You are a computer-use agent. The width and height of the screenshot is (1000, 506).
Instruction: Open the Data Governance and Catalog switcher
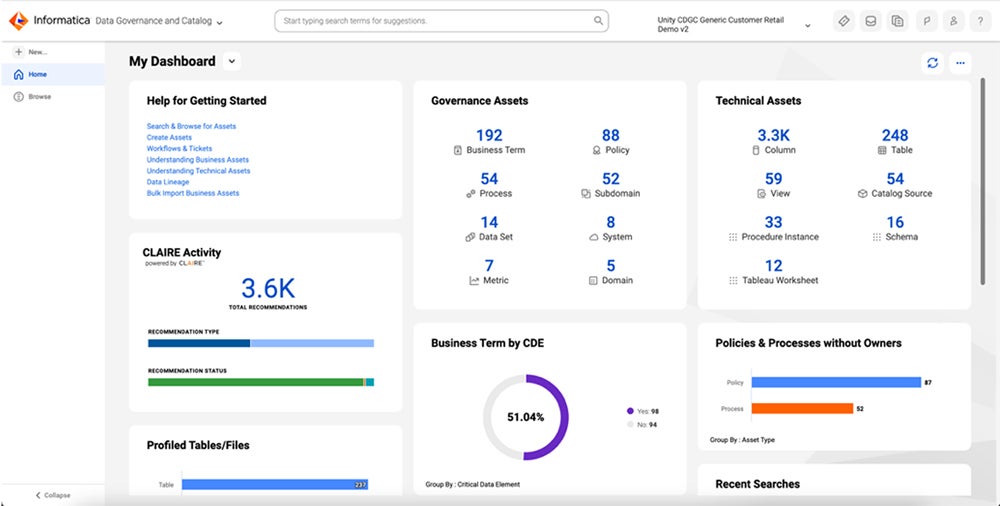pyautogui.click(x=160, y=21)
